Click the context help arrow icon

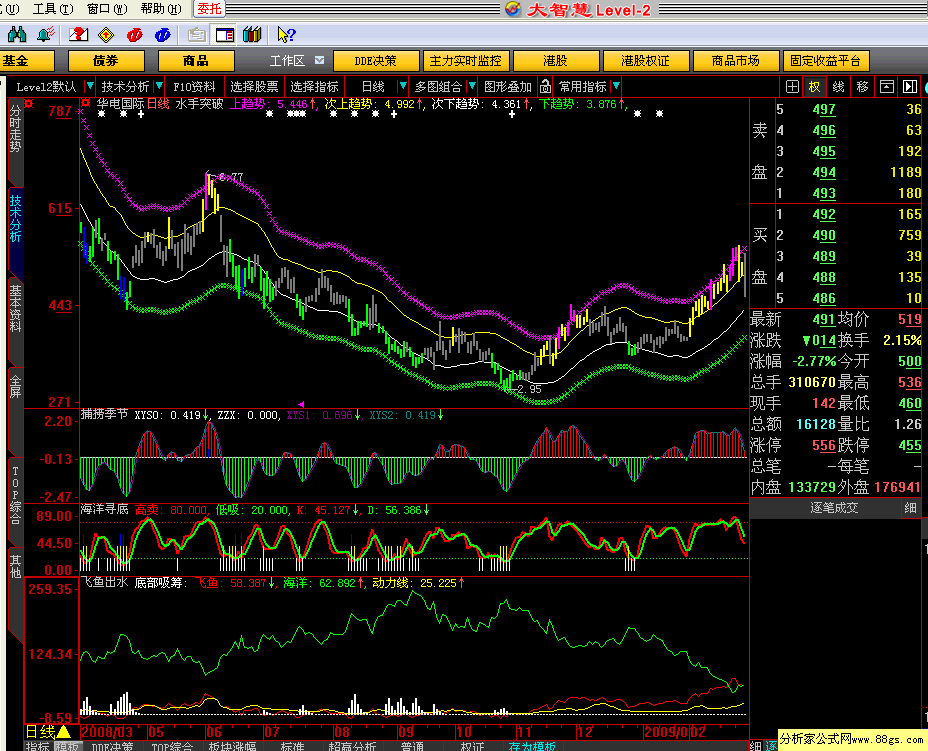click(x=286, y=35)
